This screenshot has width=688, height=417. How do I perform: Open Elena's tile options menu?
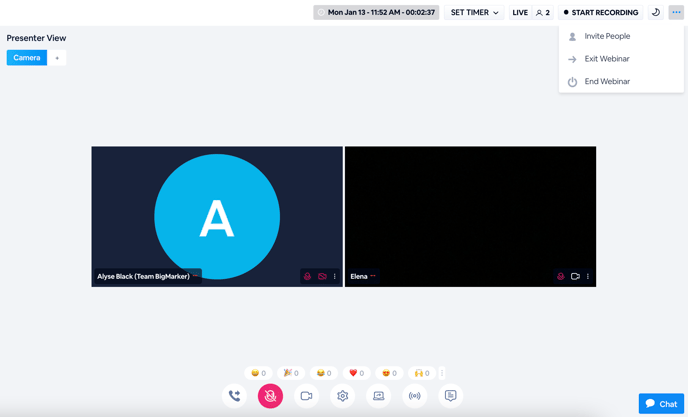click(588, 276)
